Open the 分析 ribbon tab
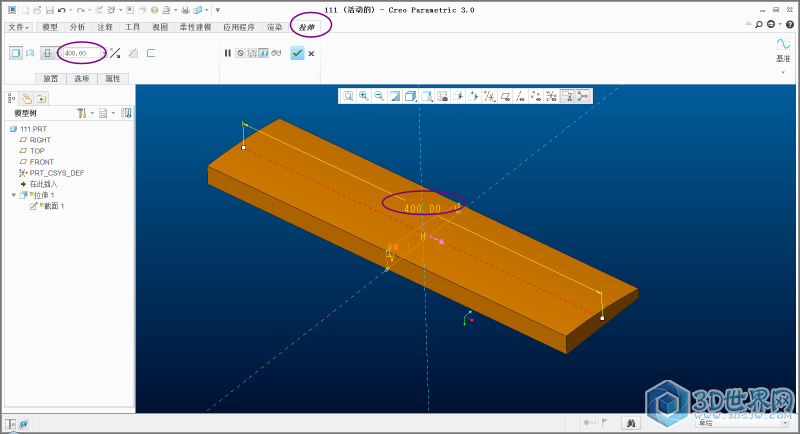The width and height of the screenshot is (800, 434). tap(78, 27)
